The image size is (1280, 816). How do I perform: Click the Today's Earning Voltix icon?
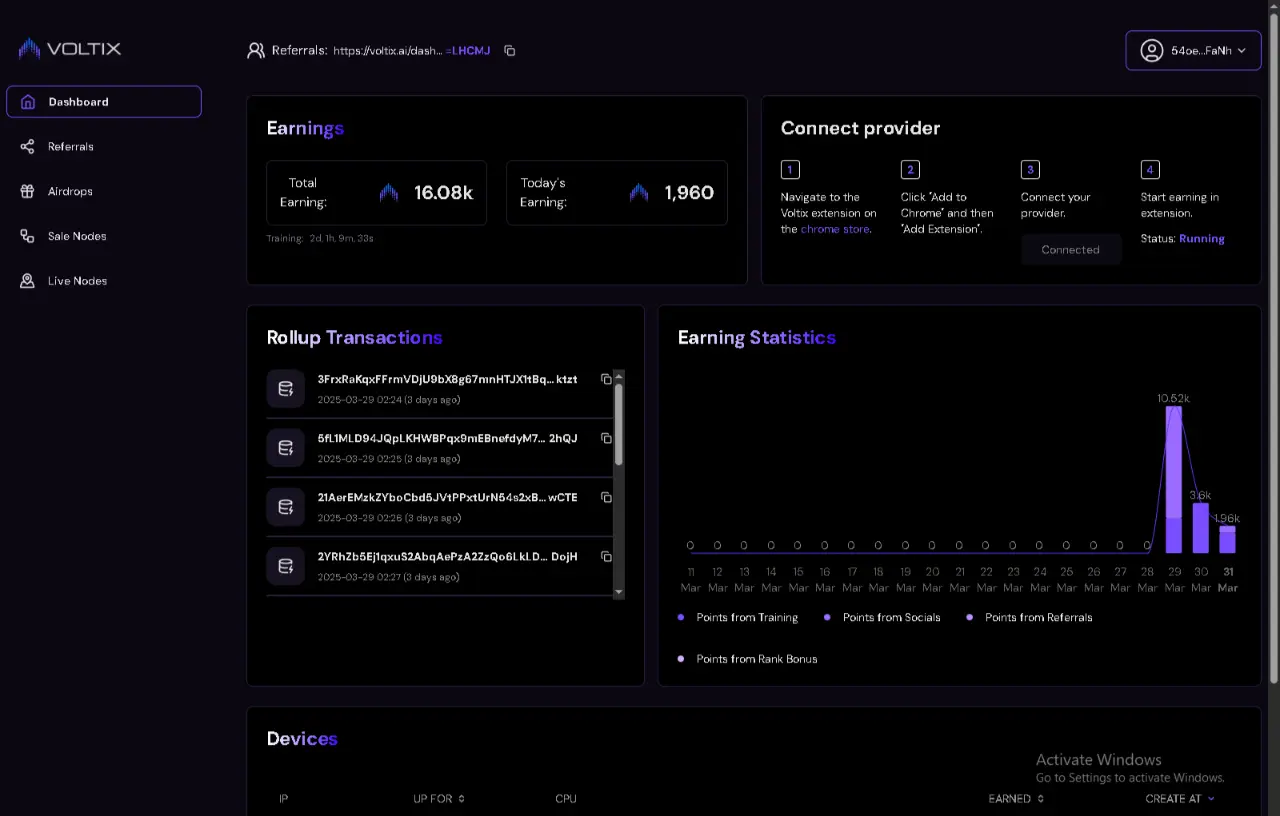coord(639,193)
